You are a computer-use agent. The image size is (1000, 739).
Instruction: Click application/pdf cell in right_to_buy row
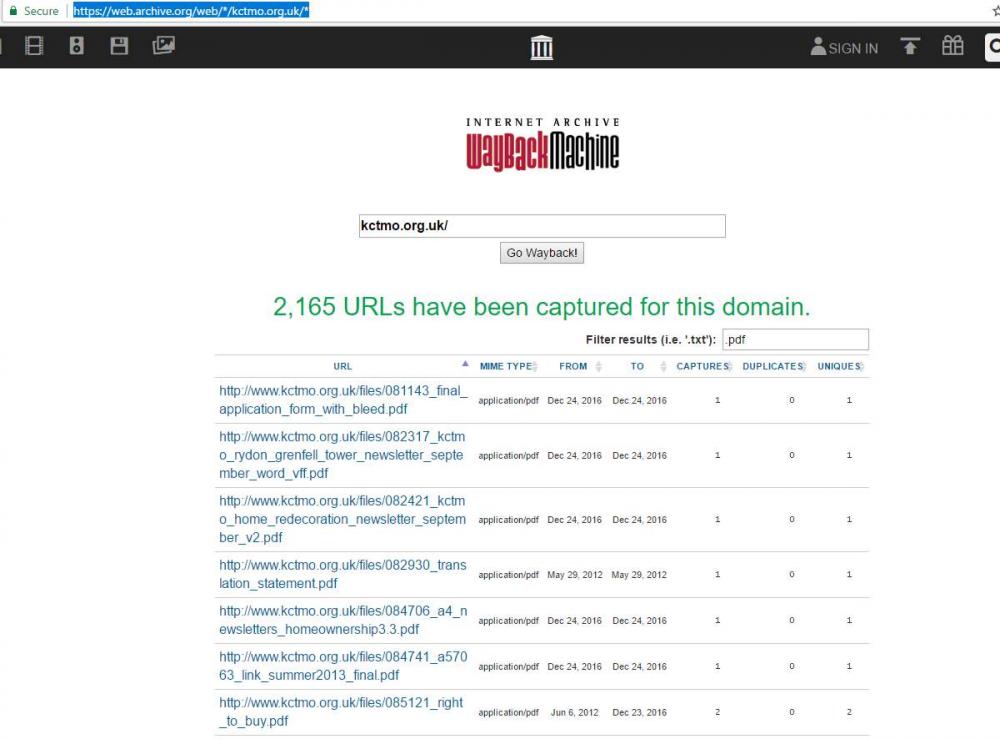point(508,712)
